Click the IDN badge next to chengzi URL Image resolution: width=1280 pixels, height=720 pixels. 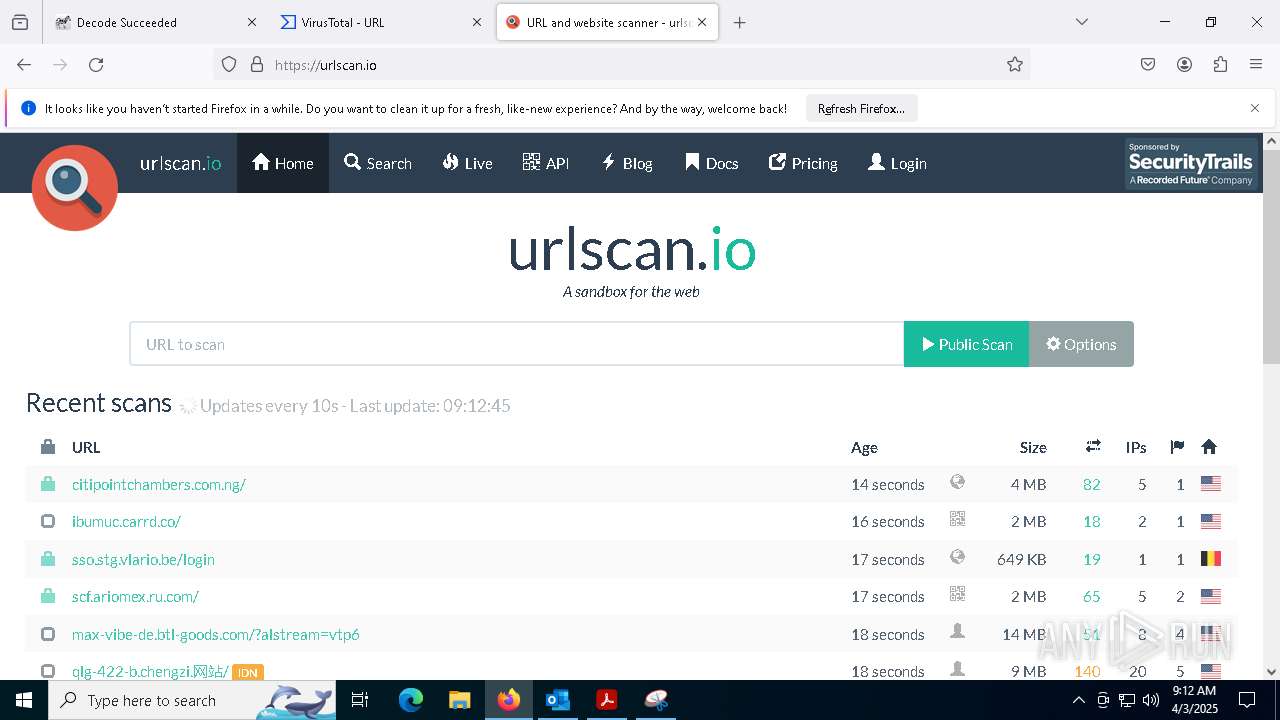tap(248, 672)
